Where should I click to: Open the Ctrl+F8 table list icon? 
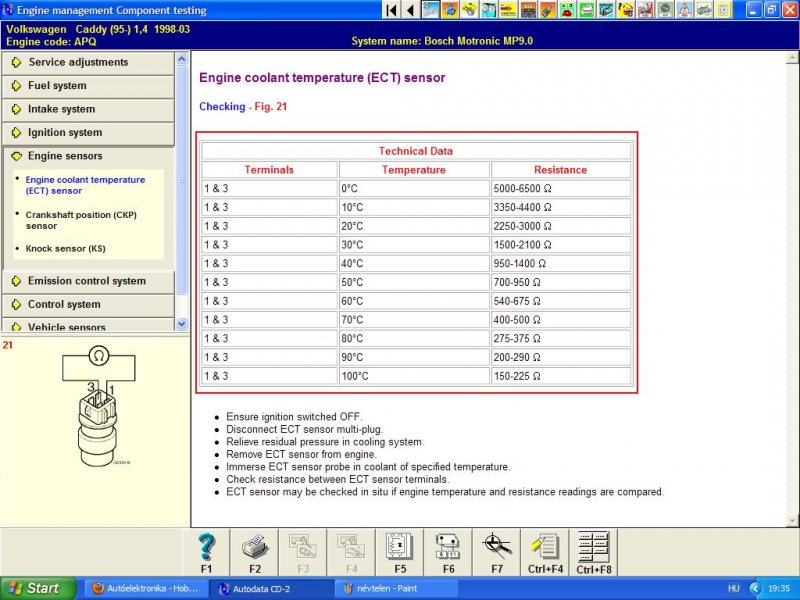593,553
